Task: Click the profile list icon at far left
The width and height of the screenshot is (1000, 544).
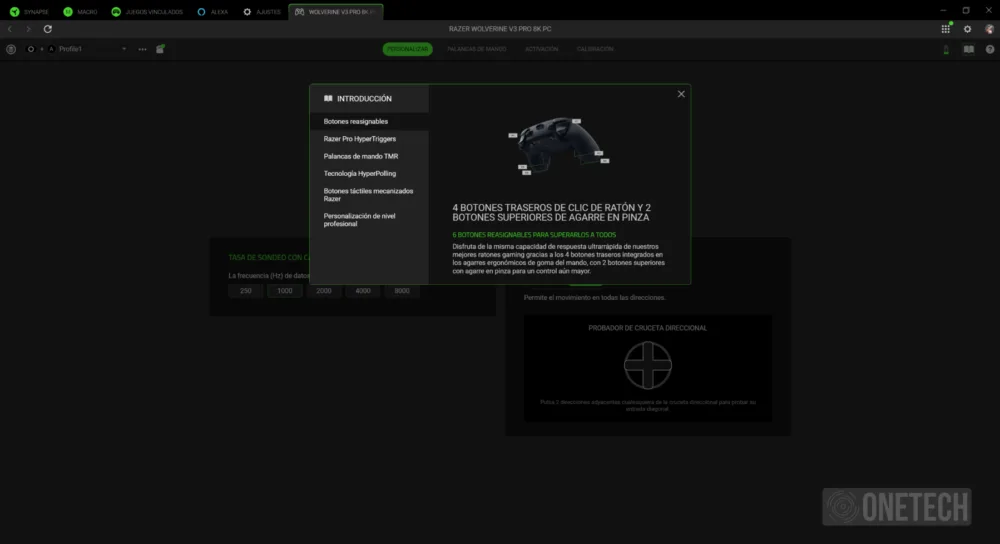Action: click(x=11, y=49)
